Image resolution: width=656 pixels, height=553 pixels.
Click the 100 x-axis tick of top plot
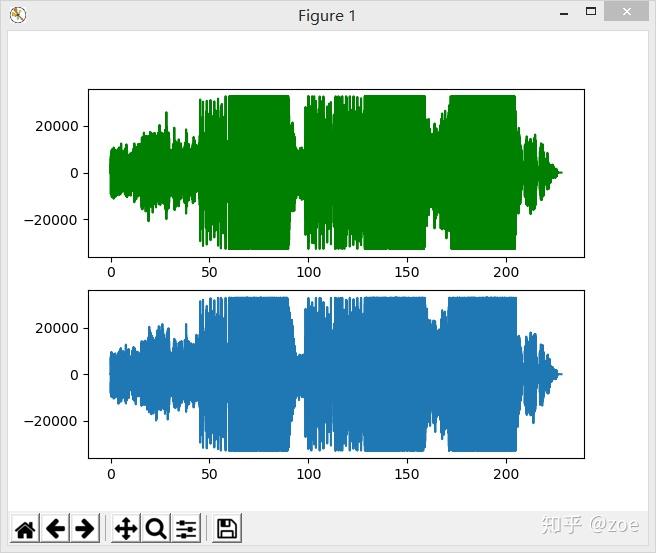[308, 272]
